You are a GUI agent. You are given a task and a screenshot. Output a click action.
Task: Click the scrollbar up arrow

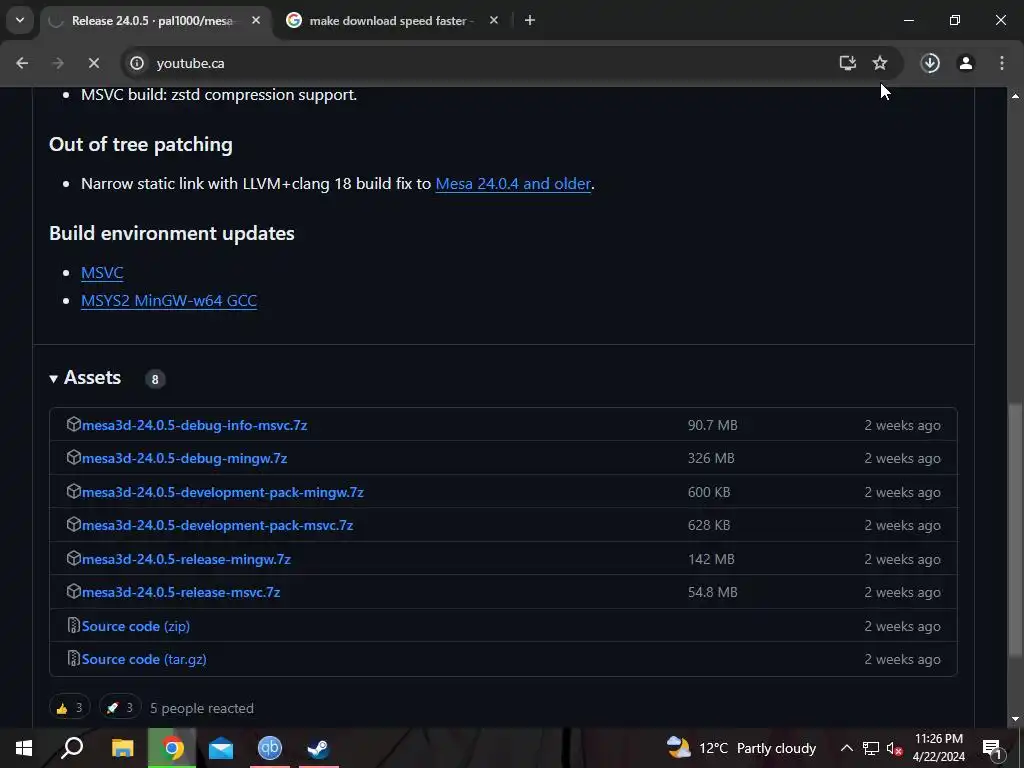coord(1014,96)
